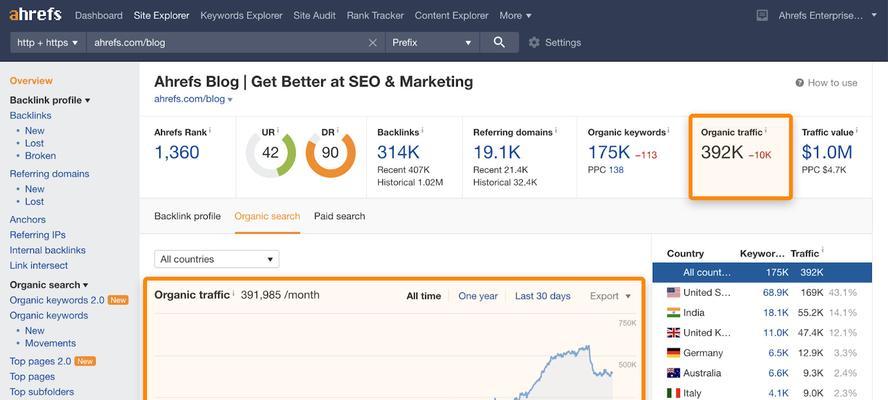Collapse the Organic search sidebar section
Image resolution: width=888 pixels, height=400 pixels.
coord(49,285)
